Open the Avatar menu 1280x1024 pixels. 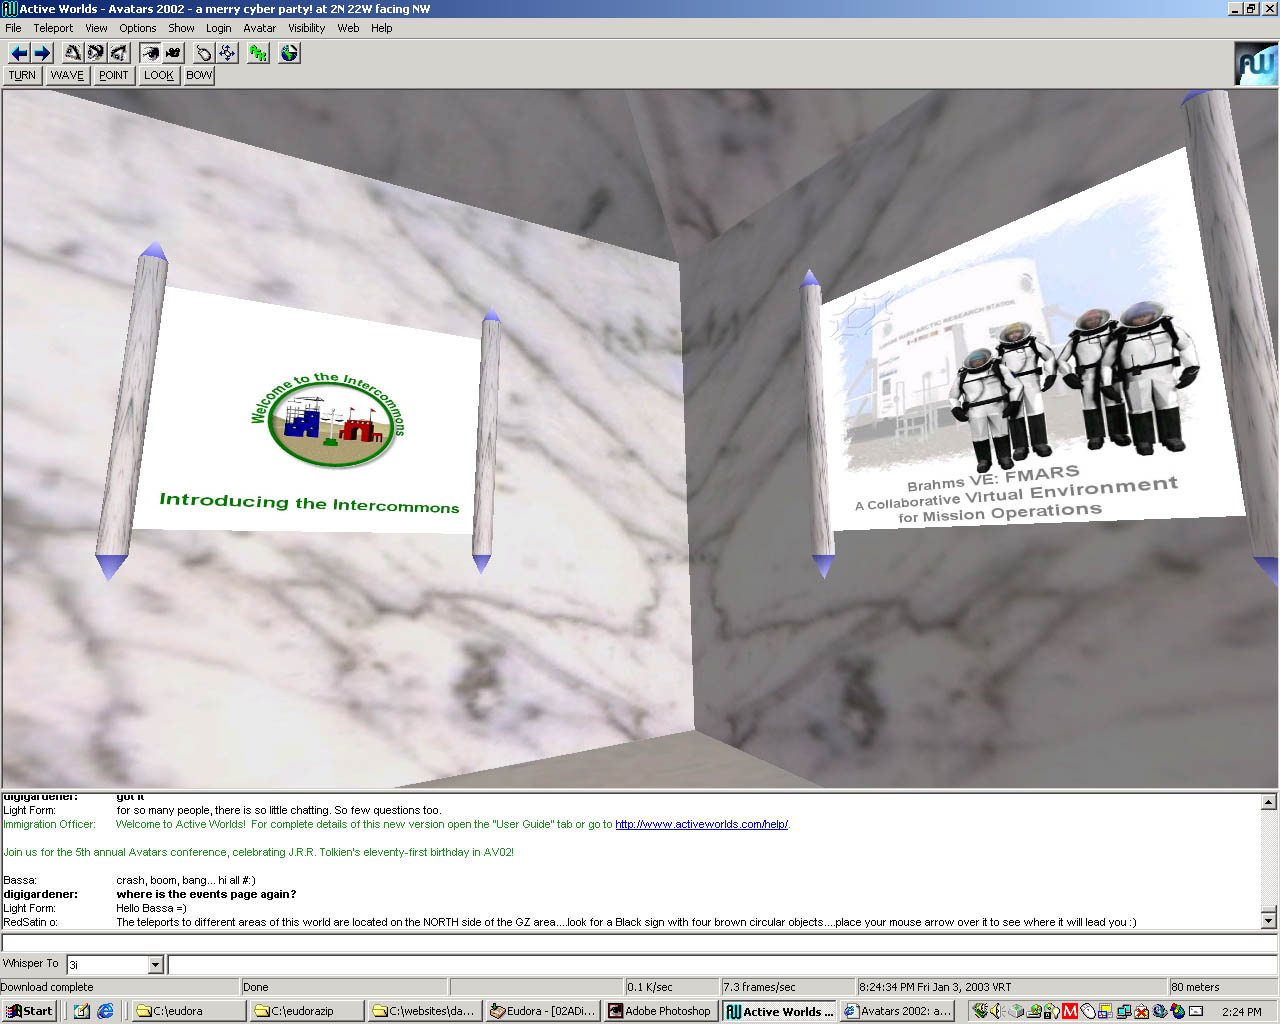(259, 28)
